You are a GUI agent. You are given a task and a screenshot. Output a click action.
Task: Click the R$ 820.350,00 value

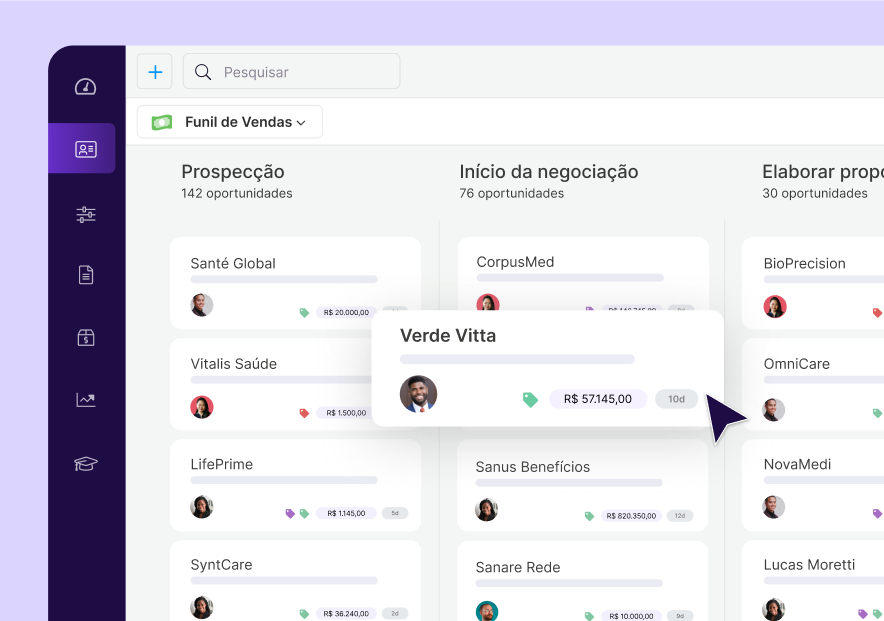631,516
